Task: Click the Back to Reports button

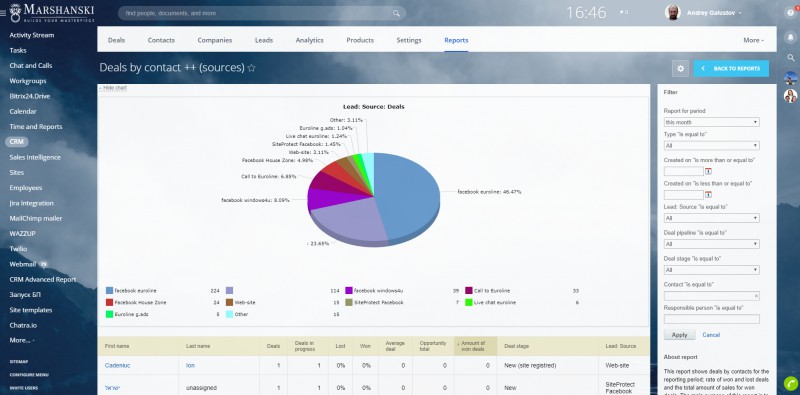Action: pyautogui.click(x=731, y=68)
